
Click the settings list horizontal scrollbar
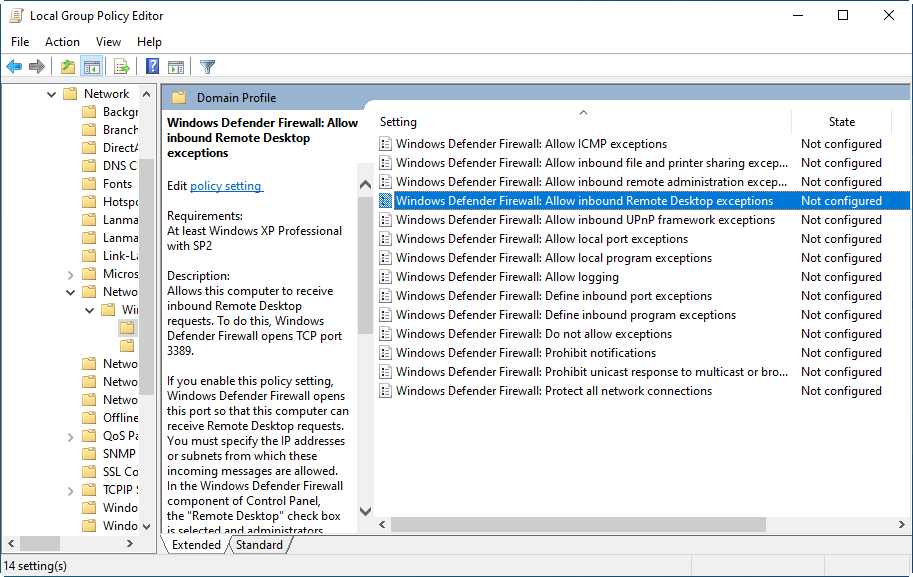580,524
